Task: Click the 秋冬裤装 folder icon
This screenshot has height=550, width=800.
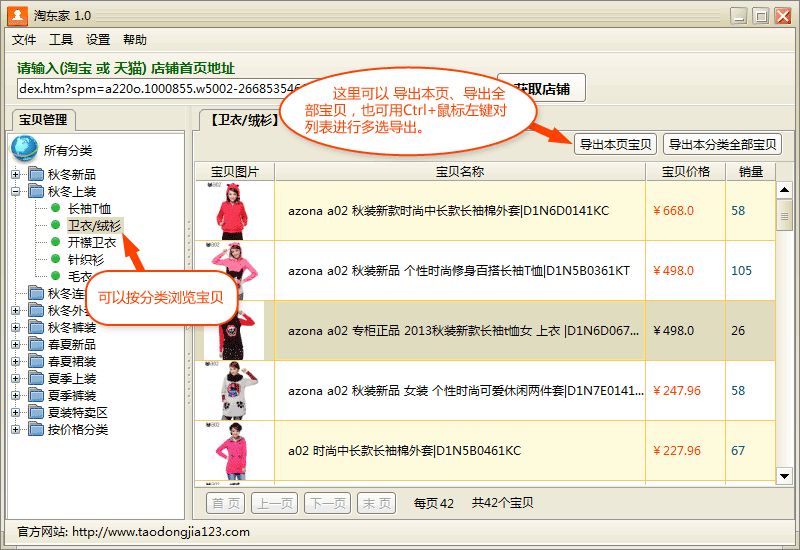Action: 36,327
